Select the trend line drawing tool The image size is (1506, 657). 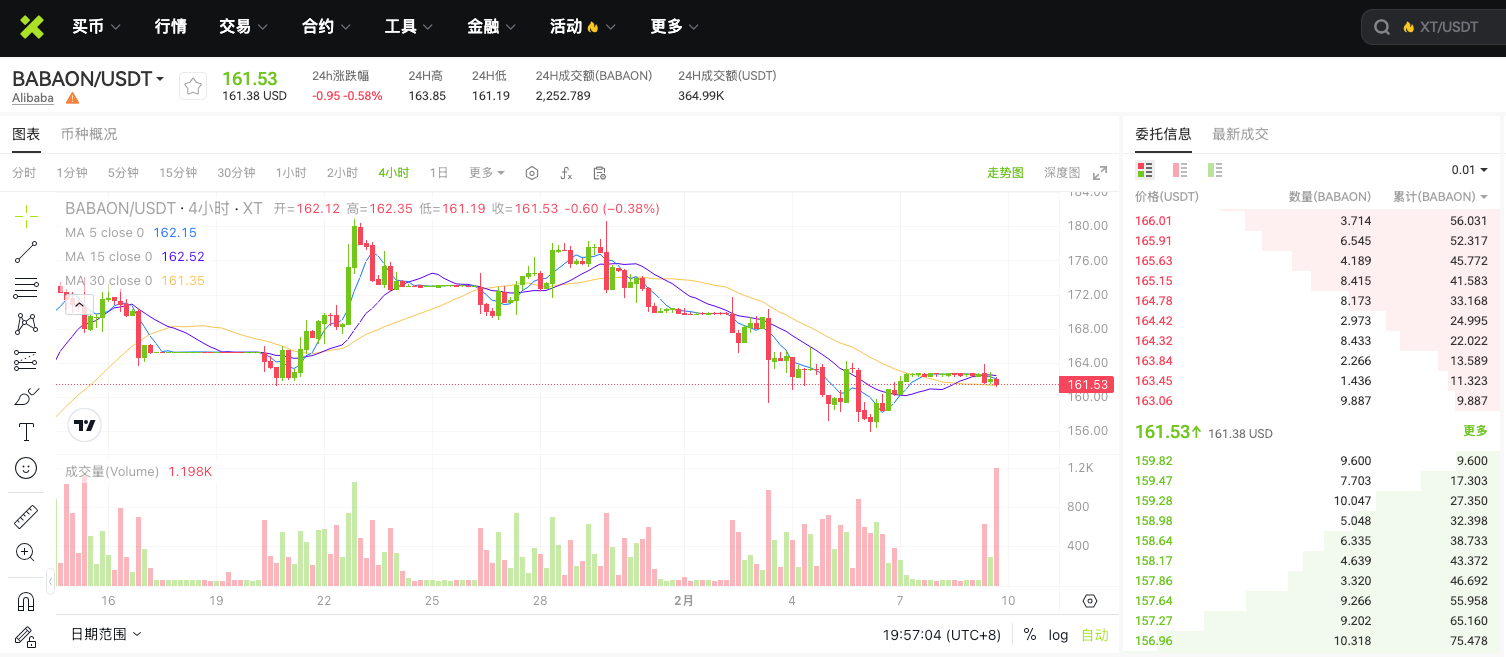pyautogui.click(x=26, y=252)
